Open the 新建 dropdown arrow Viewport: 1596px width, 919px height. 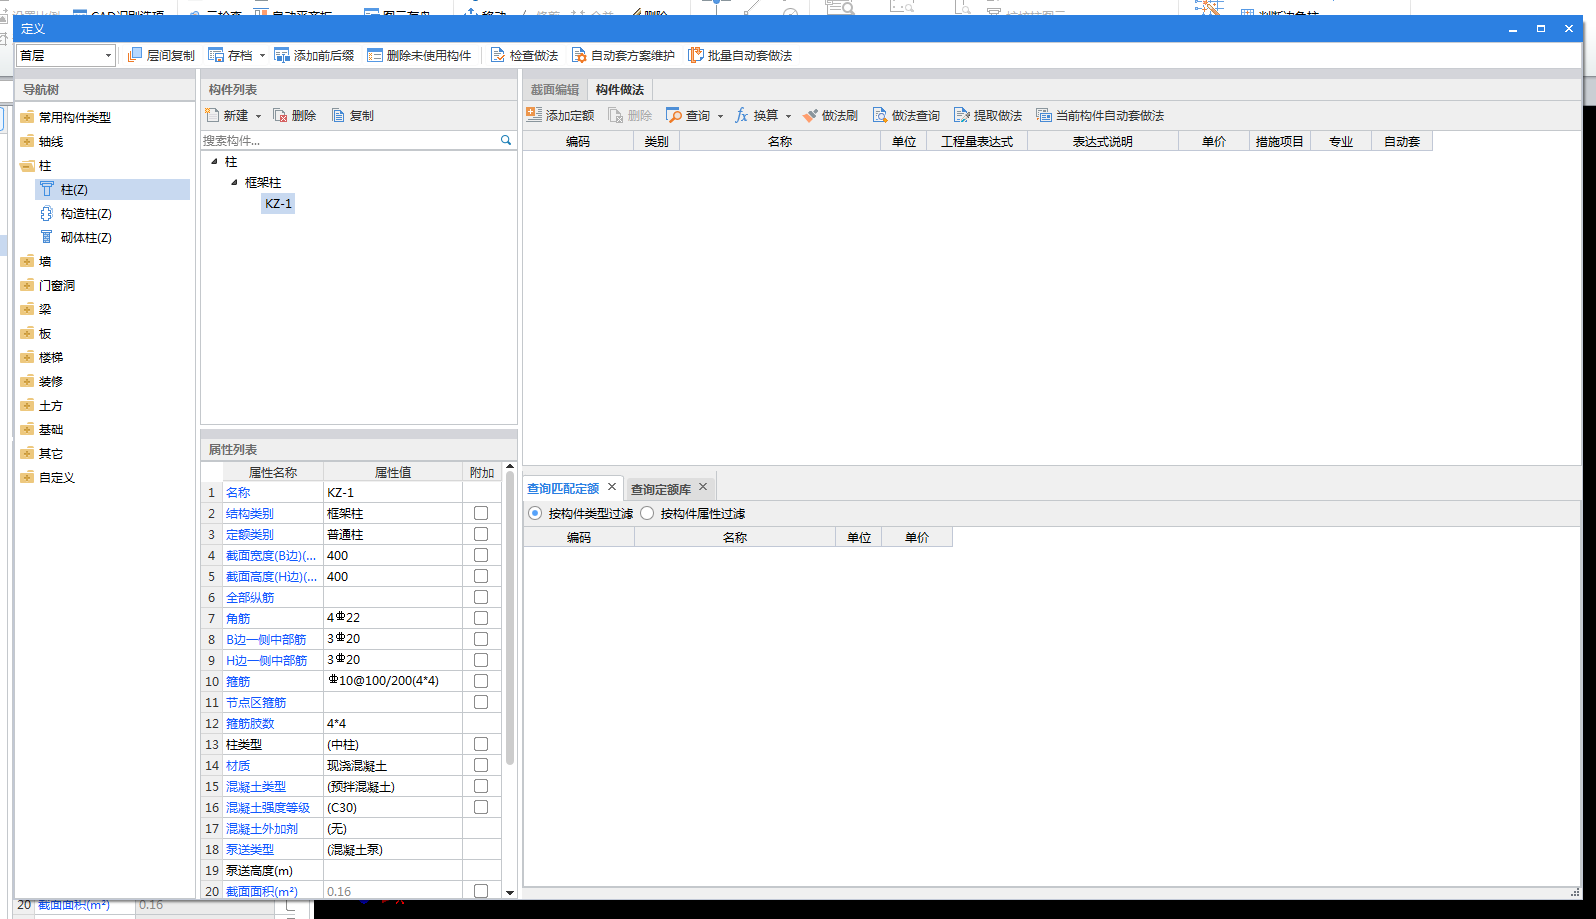coord(258,116)
